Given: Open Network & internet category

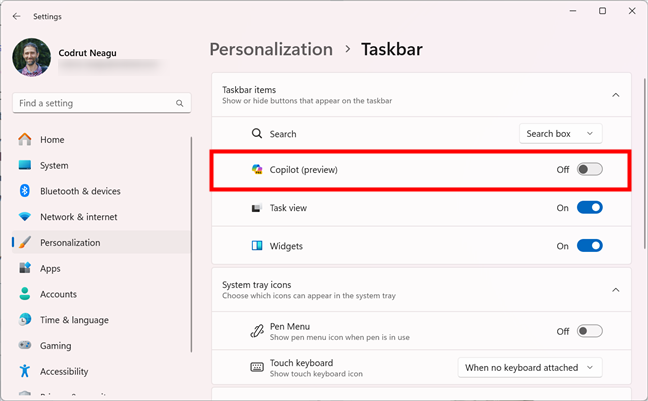Looking at the screenshot, I should 101,217.
